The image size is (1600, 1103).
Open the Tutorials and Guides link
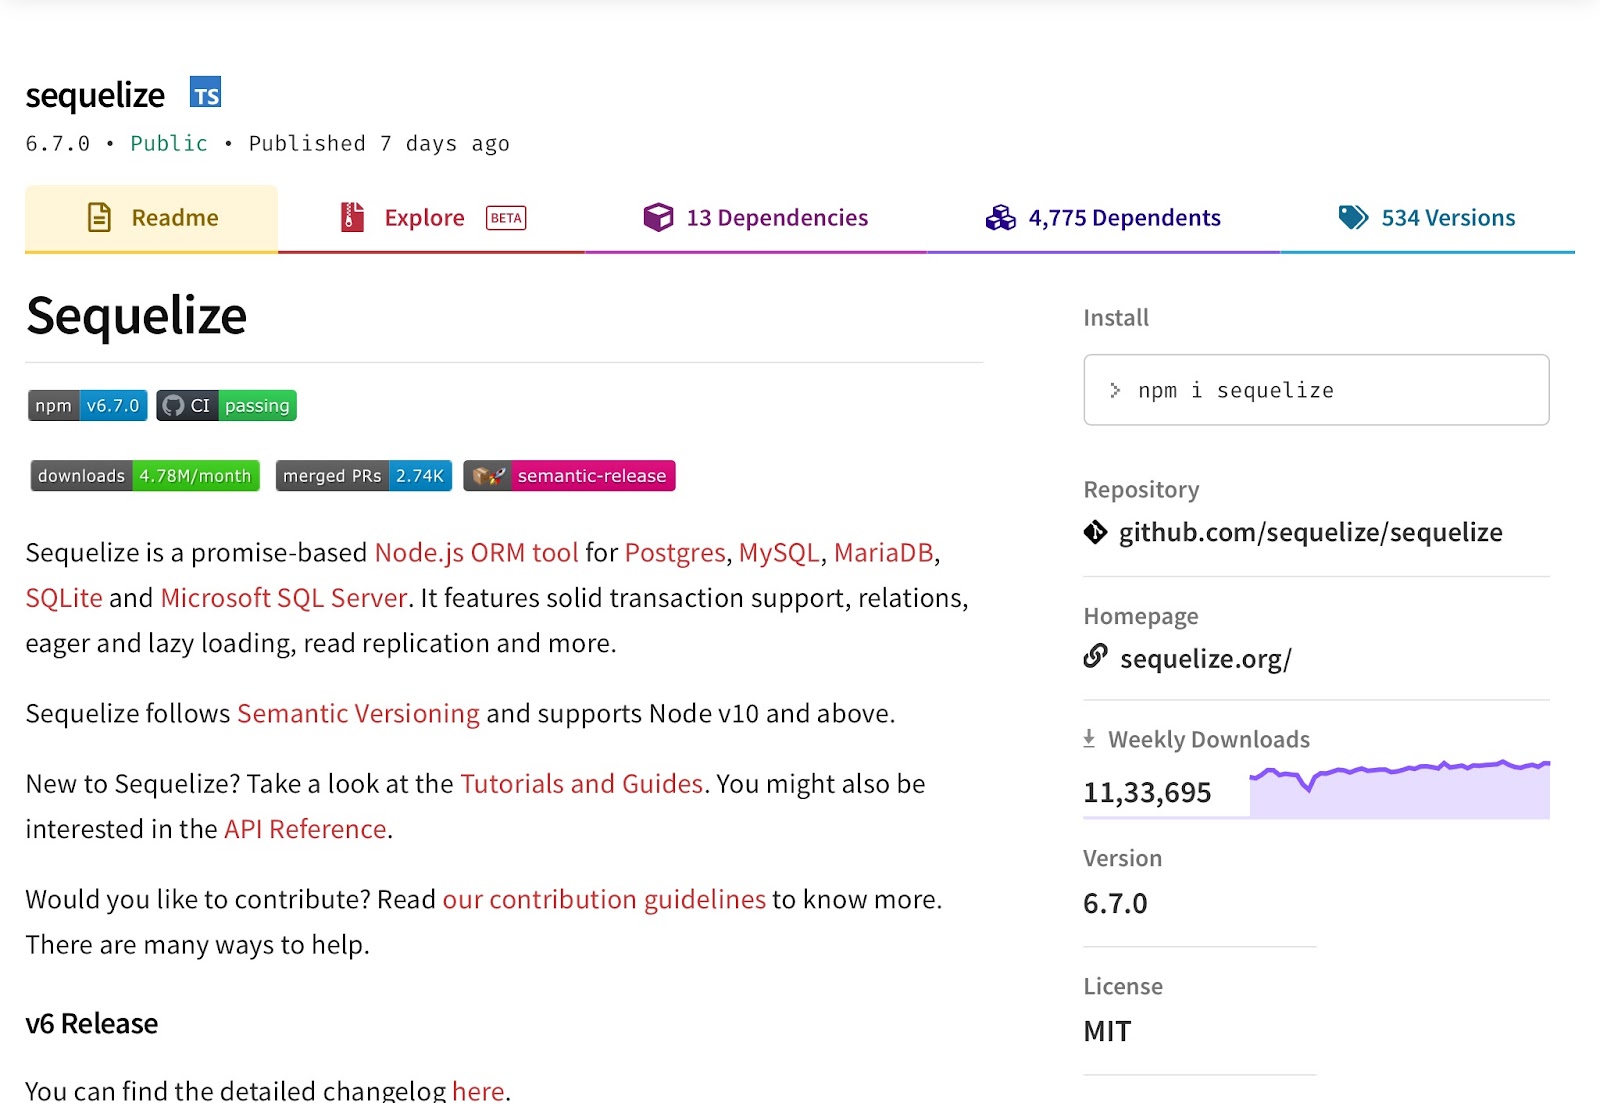coord(582,783)
